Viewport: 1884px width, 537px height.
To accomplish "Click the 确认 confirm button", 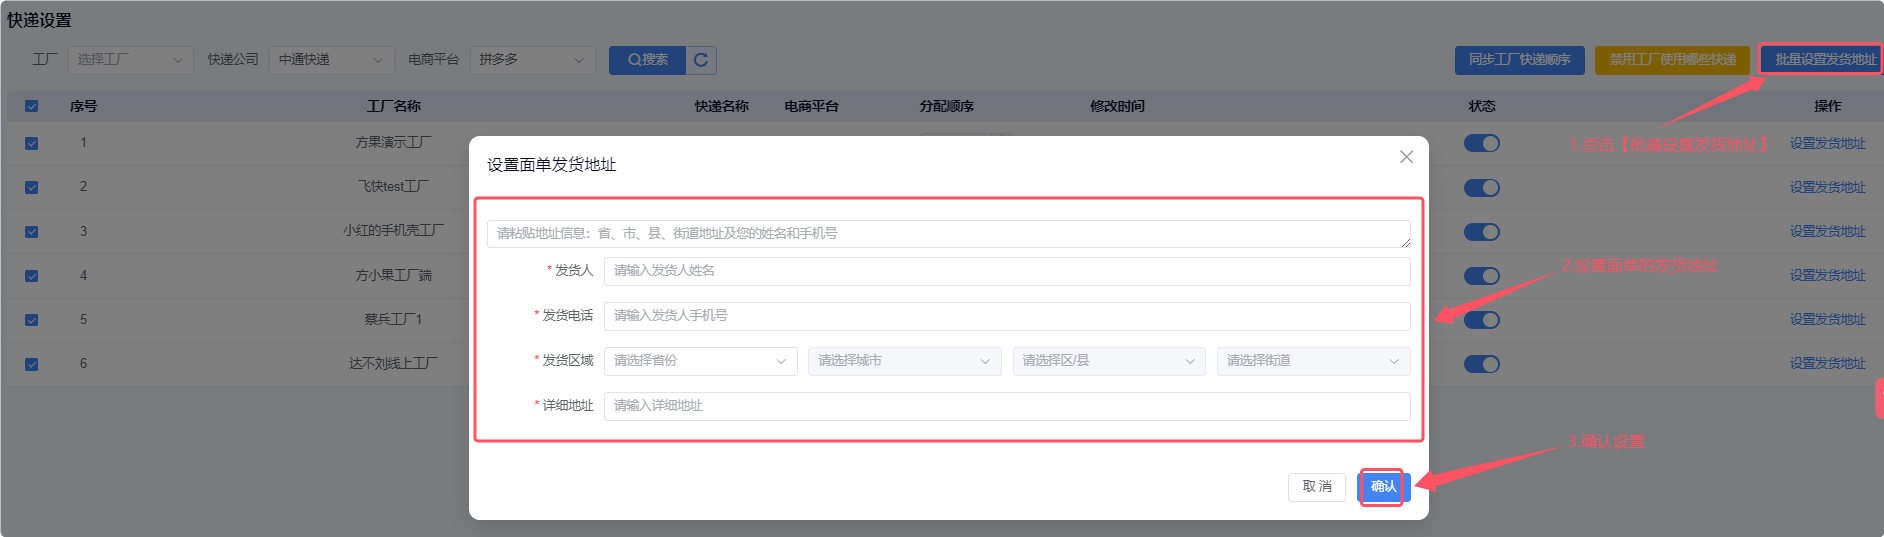I will 1384,487.
